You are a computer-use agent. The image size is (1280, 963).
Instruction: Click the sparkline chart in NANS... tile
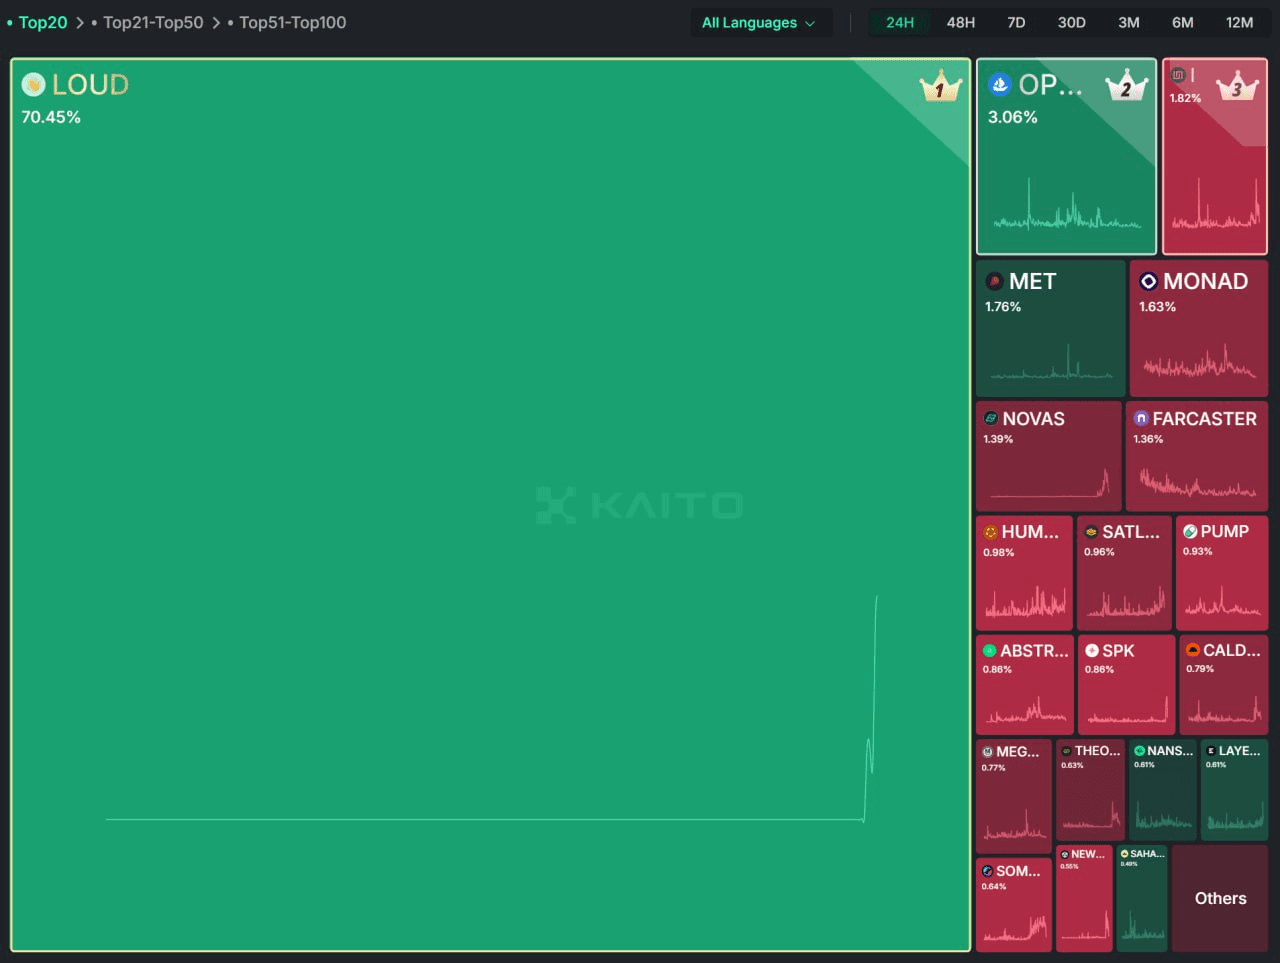(x=1163, y=815)
